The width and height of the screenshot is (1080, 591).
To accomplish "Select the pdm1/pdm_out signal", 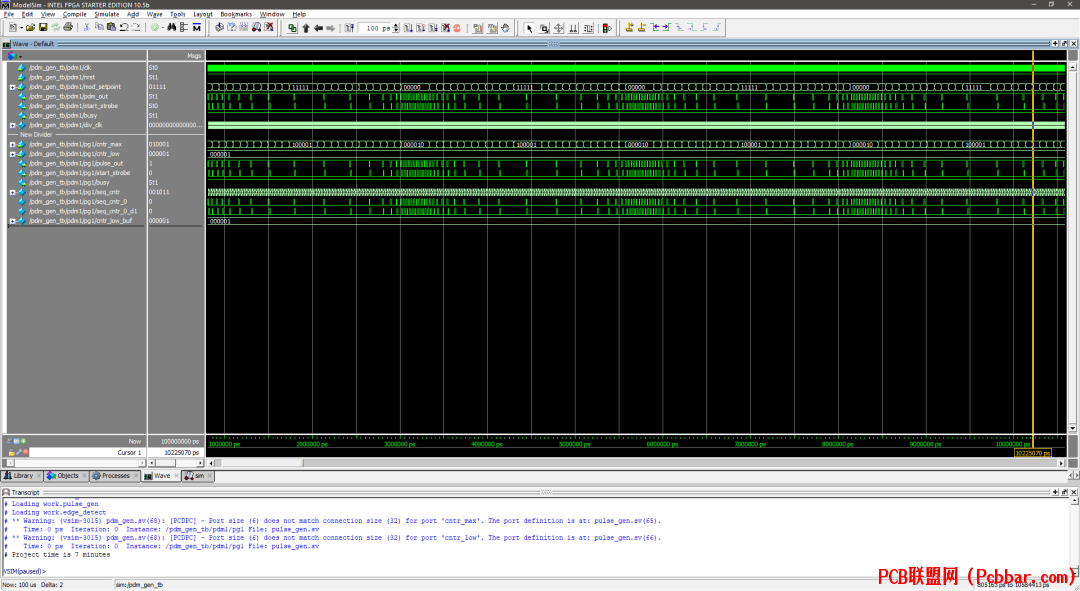I will [x=68, y=97].
